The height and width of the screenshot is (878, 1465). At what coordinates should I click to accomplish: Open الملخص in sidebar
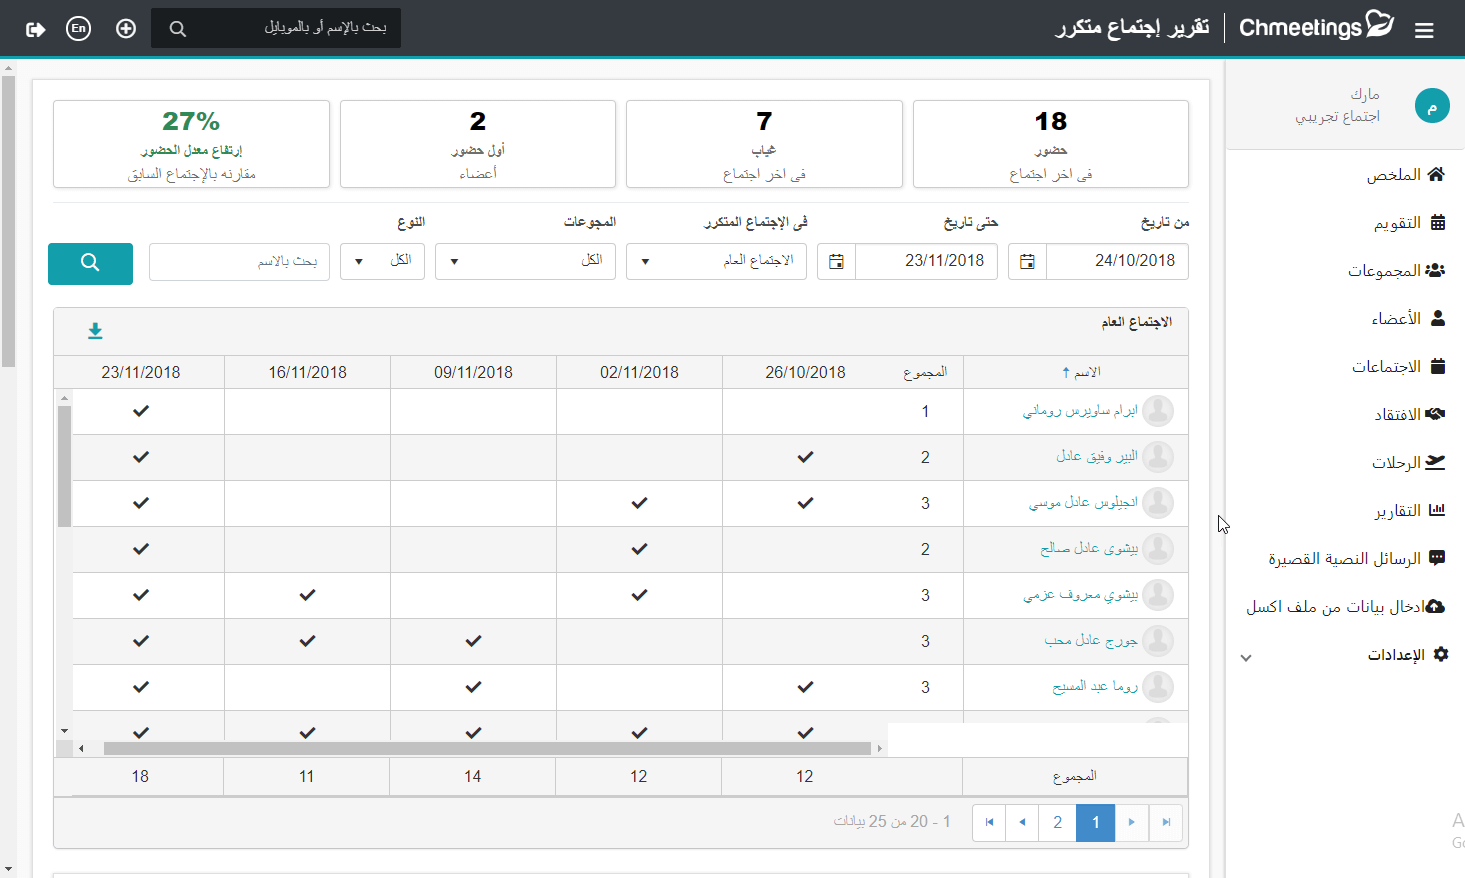tap(1405, 175)
